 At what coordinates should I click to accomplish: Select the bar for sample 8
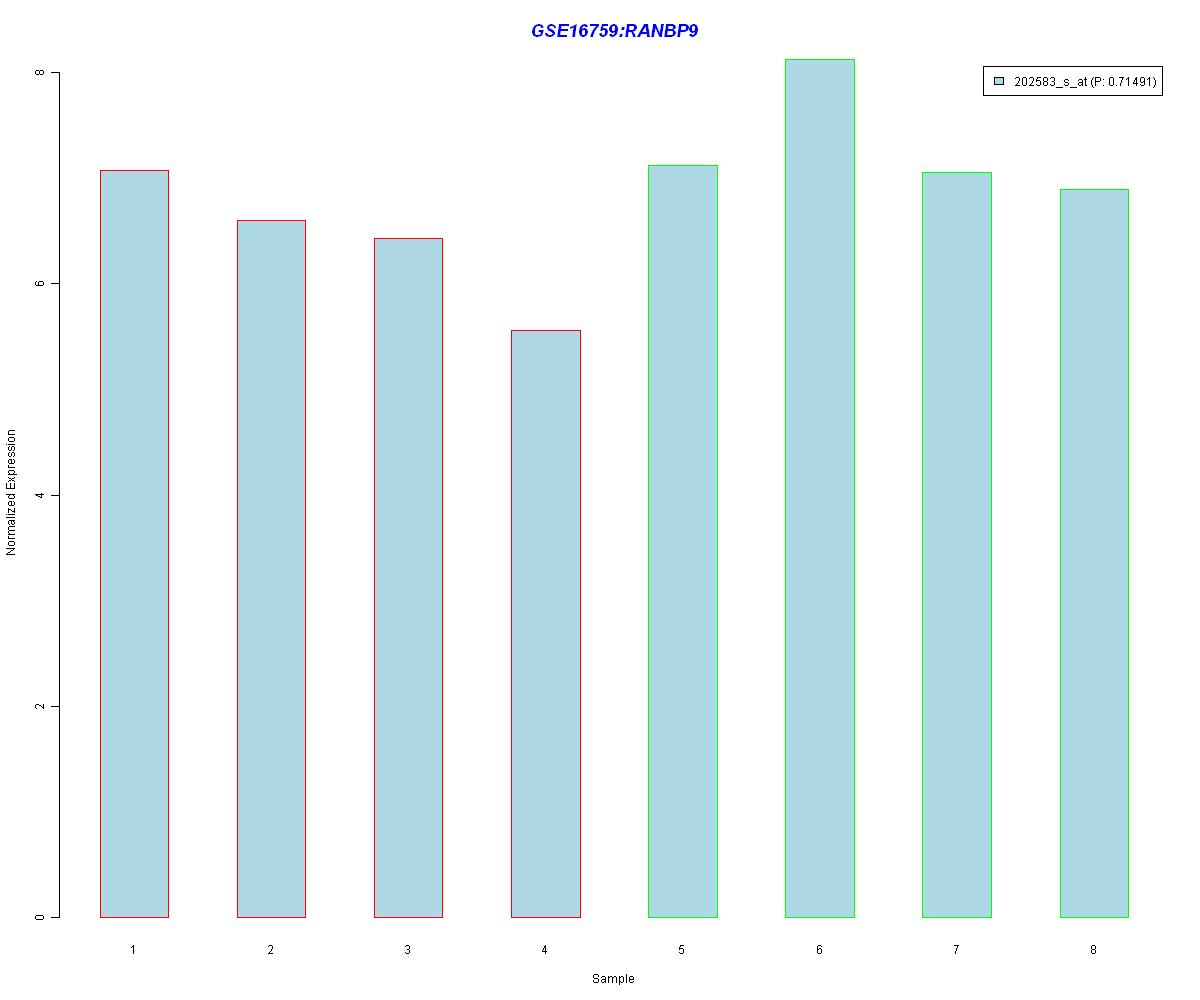coord(1094,553)
